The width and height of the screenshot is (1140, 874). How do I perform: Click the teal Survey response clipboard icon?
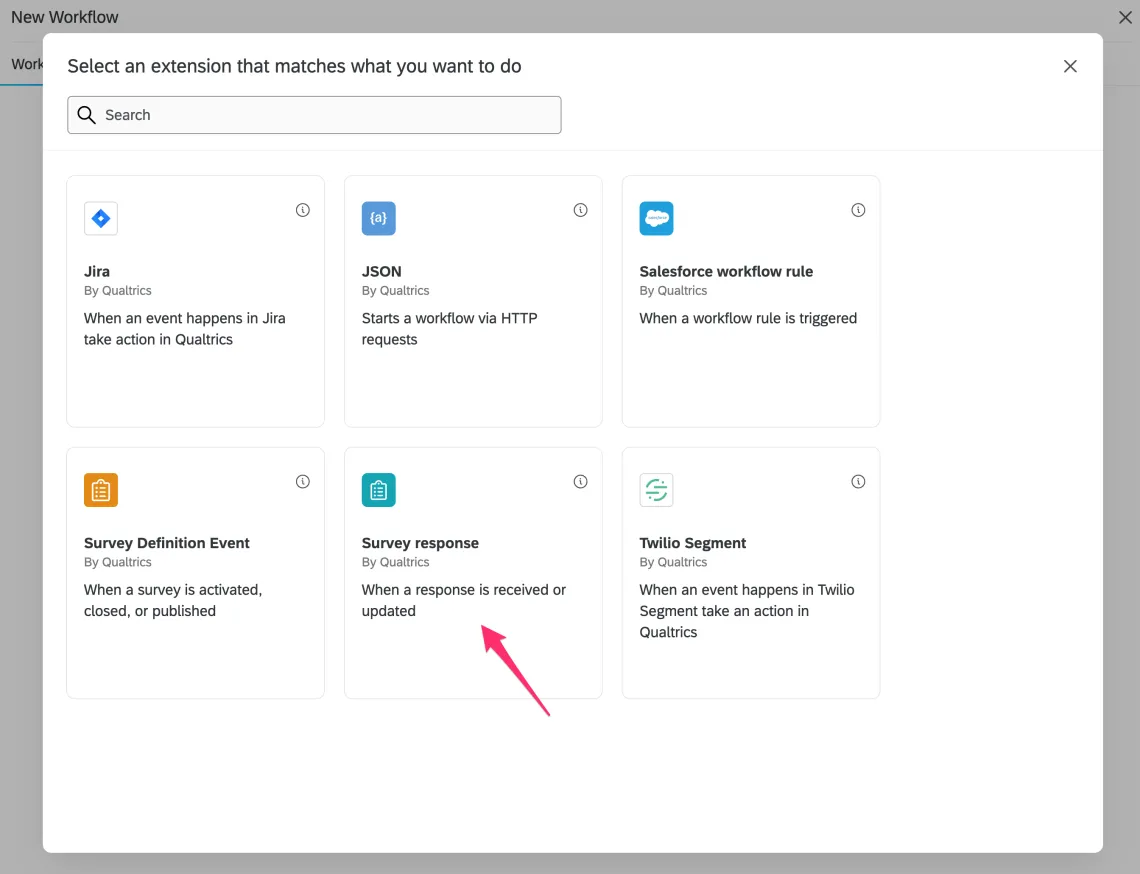pyautogui.click(x=379, y=490)
